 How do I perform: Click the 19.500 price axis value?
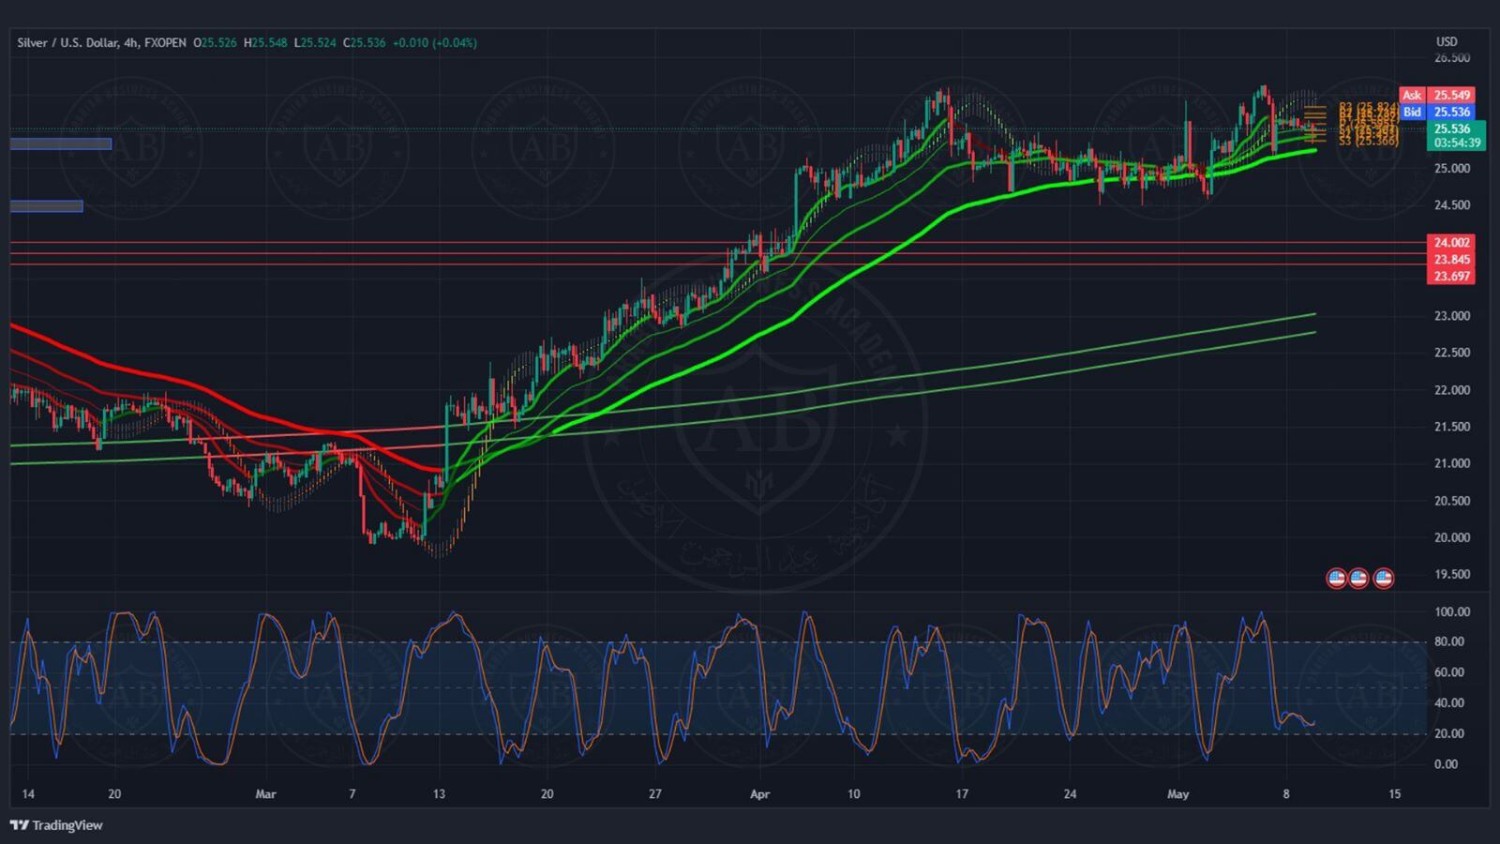click(1452, 575)
